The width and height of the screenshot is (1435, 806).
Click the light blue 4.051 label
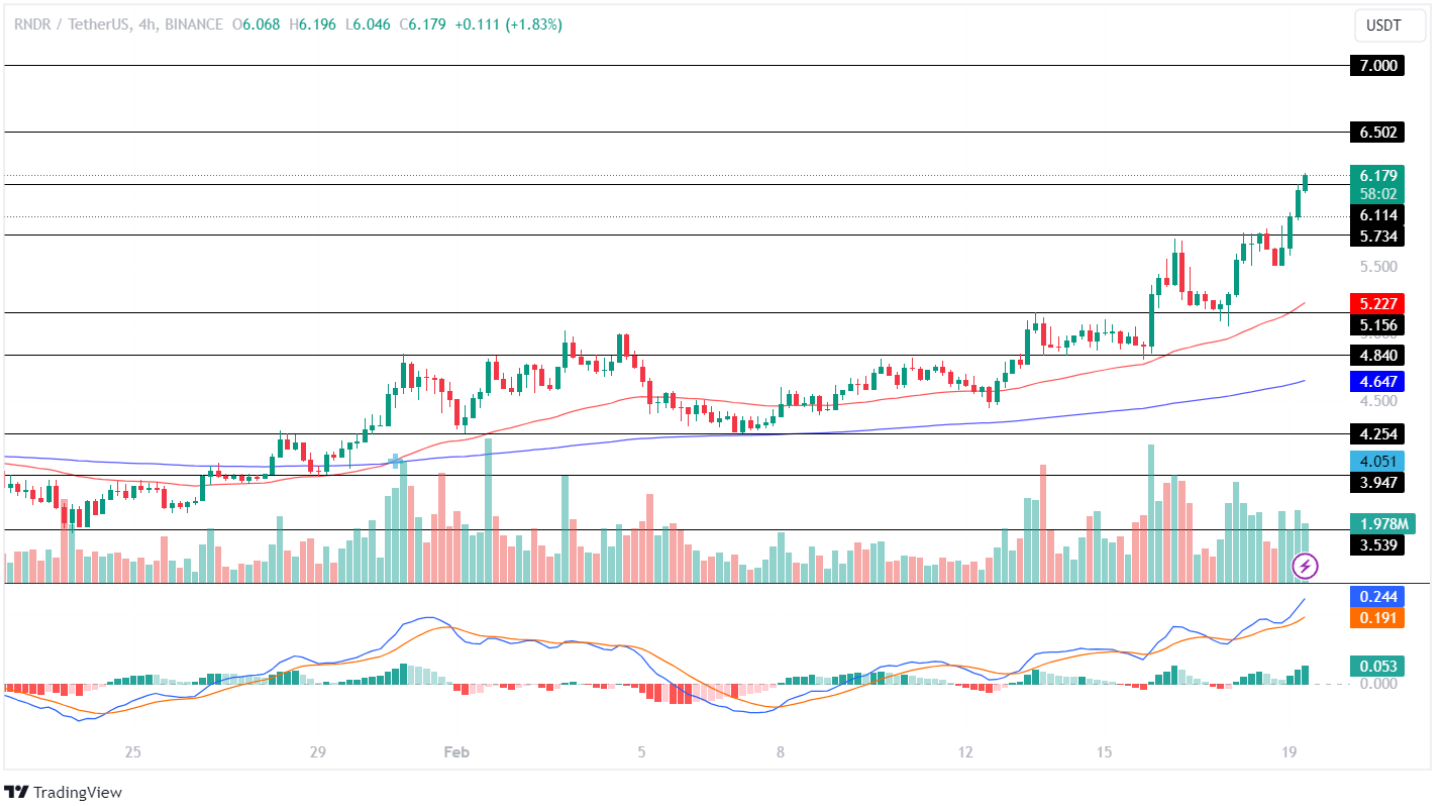point(1376,461)
